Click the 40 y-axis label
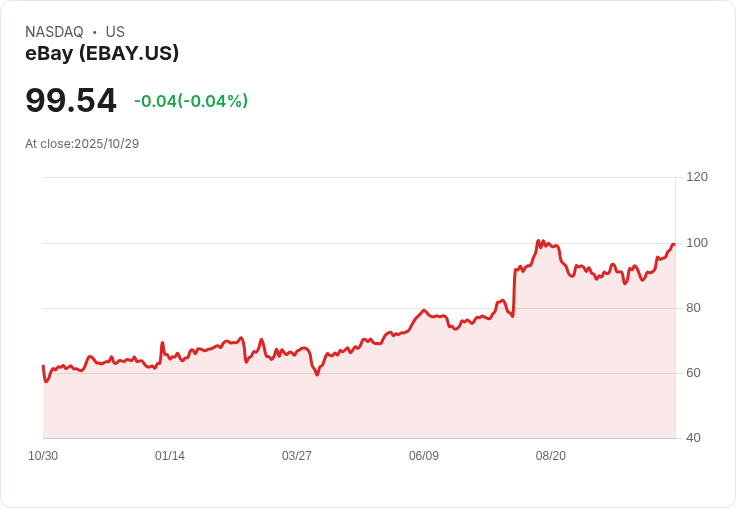The height and width of the screenshot is (508, 736). (693, 438)
